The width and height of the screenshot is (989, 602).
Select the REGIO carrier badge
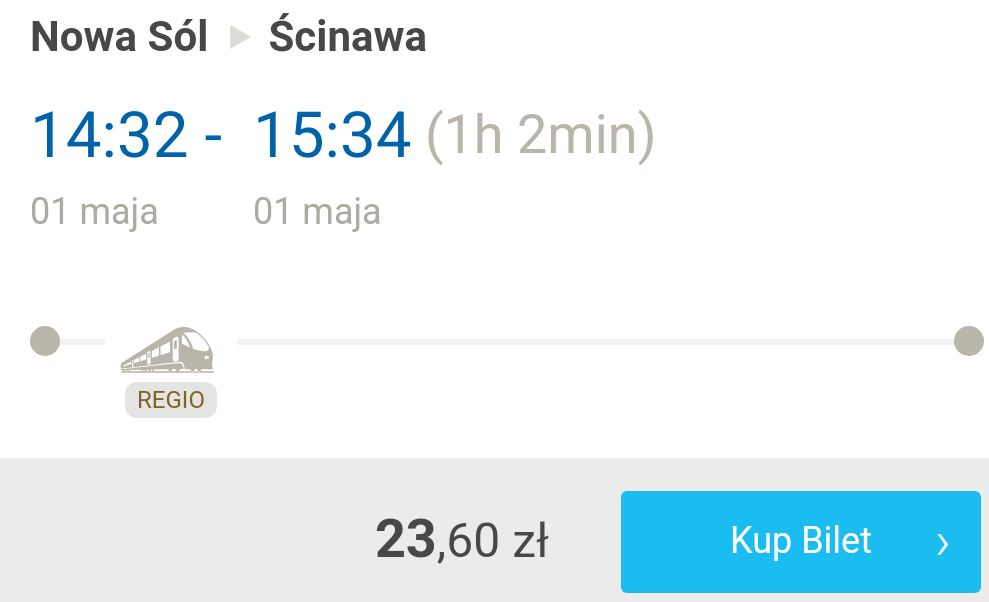171,400
